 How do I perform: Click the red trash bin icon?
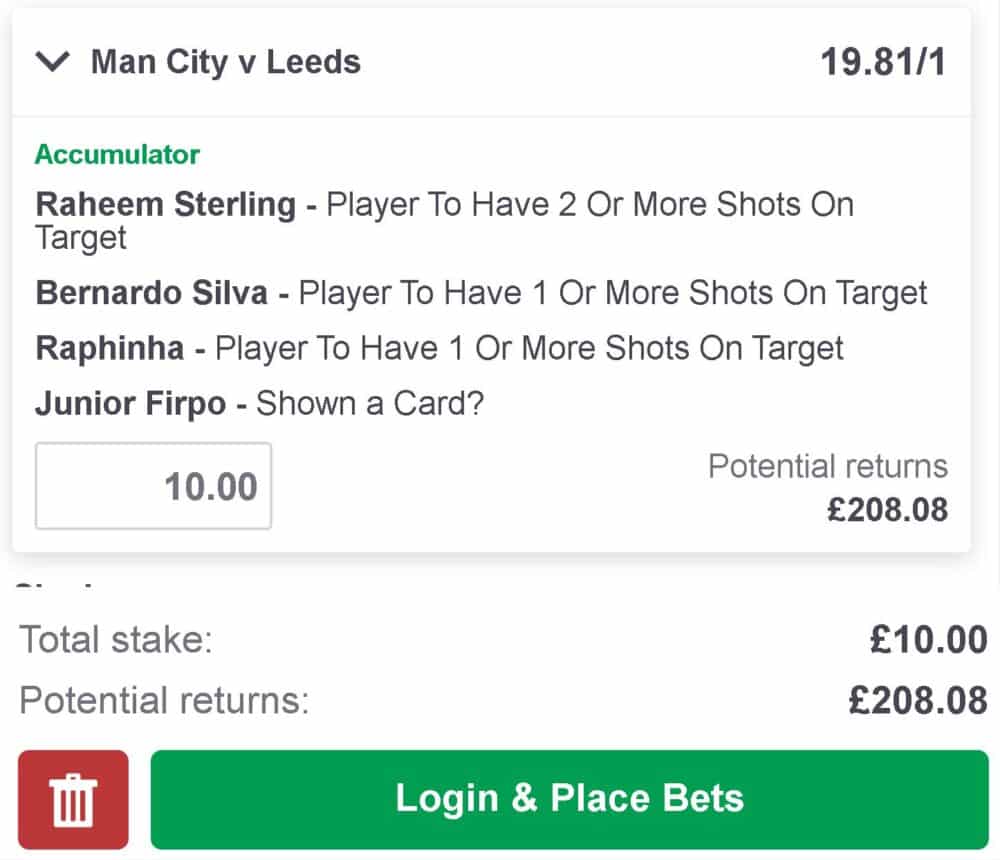coord(73,799)
